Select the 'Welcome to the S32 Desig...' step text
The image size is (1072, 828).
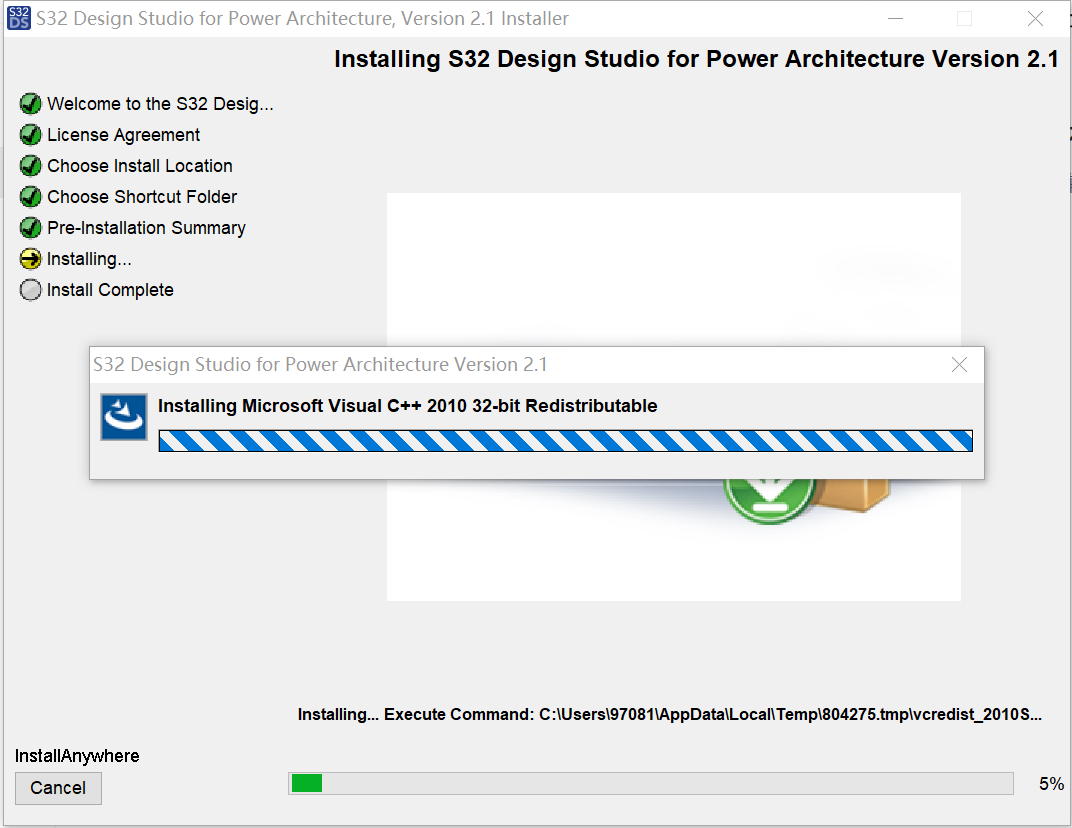[x=160, y=104]
